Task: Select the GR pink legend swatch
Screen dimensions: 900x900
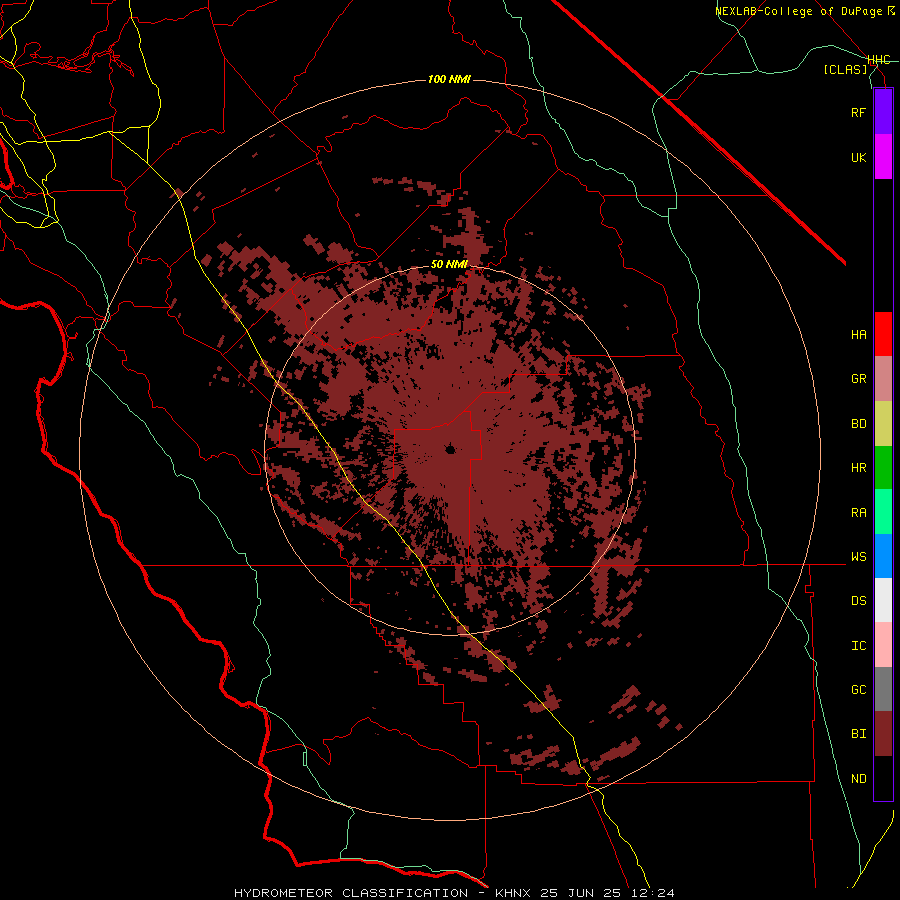Action: point(883,379)
